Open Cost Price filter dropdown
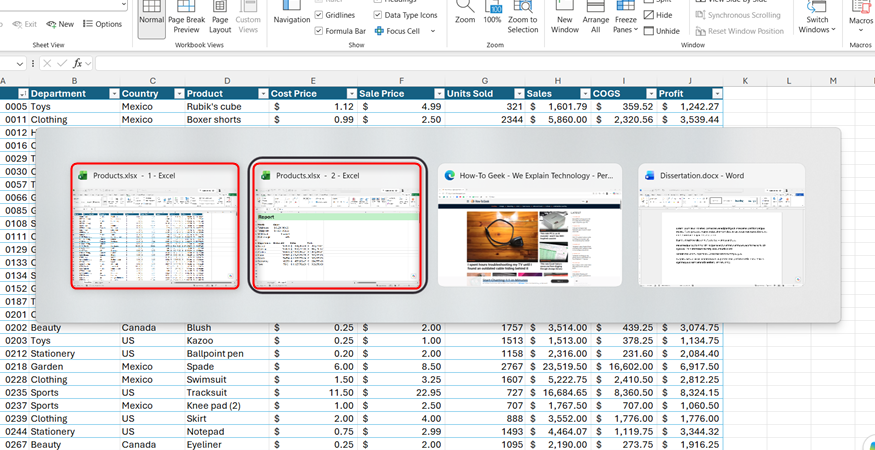The width and height of the screenshot is (875, 450). click(x=352, y=94)
